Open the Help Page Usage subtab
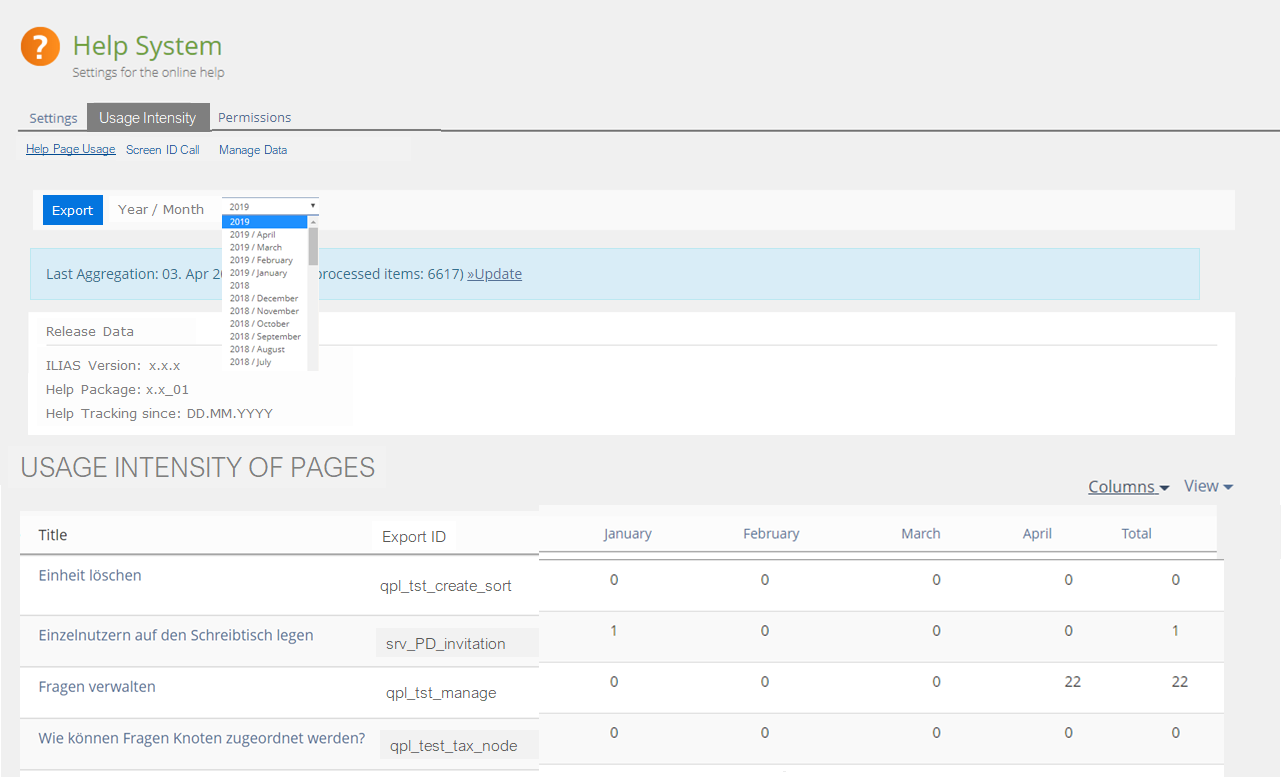Image resolution: width=1281 pixels, height=778 pixels. point(70,150)
